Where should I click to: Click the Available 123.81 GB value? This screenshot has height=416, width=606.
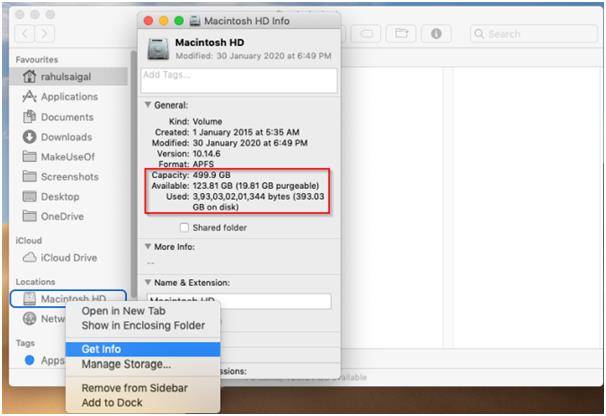pyautogui.click(x=255, y=186)
